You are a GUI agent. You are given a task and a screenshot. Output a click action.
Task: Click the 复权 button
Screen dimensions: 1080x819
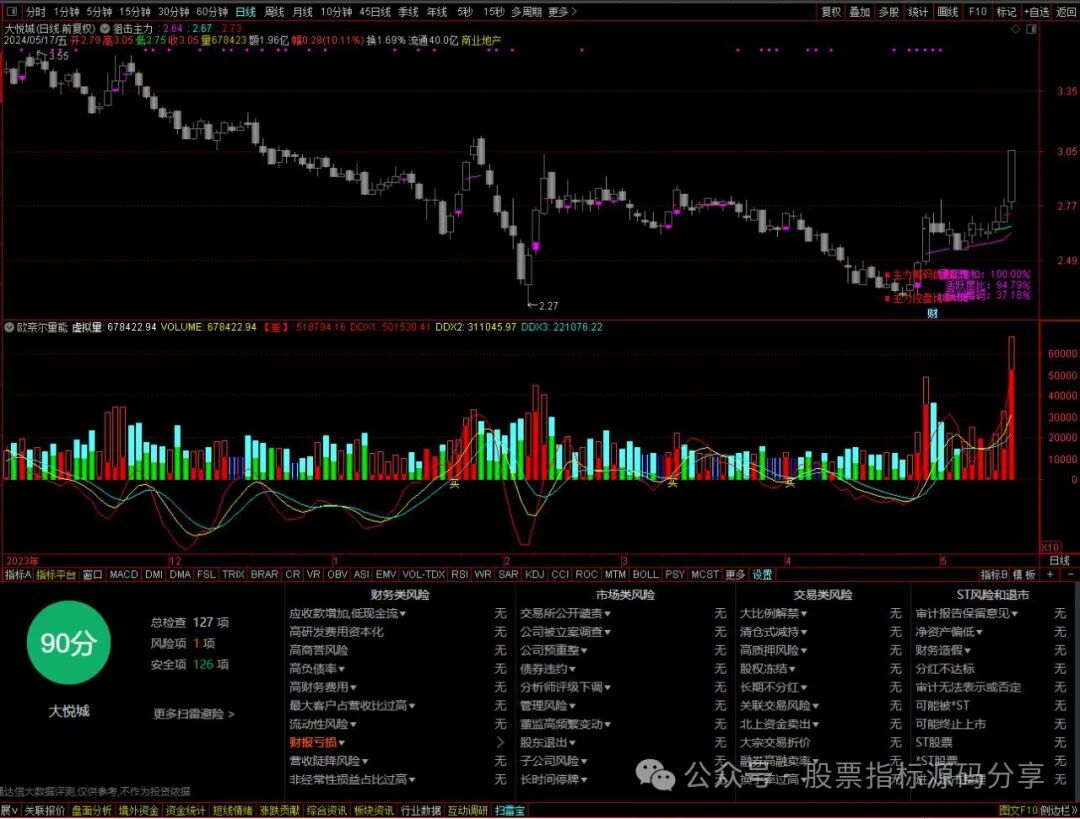pyautogui.click(x=831, y=12)
